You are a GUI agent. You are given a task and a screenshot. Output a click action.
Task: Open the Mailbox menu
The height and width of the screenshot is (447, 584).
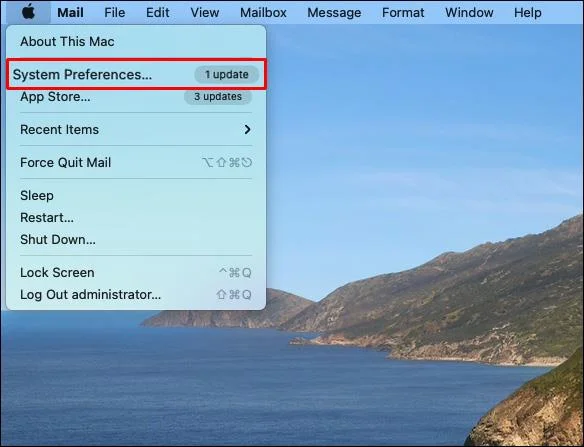(x=263, y=13)
